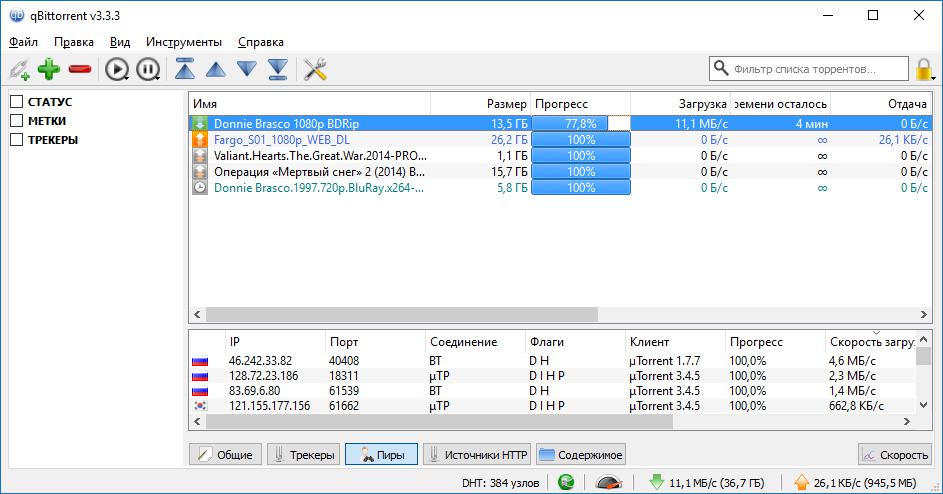Click peers list horizontal scrollbar thumb
943x494 pixels.
pos(439,422)
